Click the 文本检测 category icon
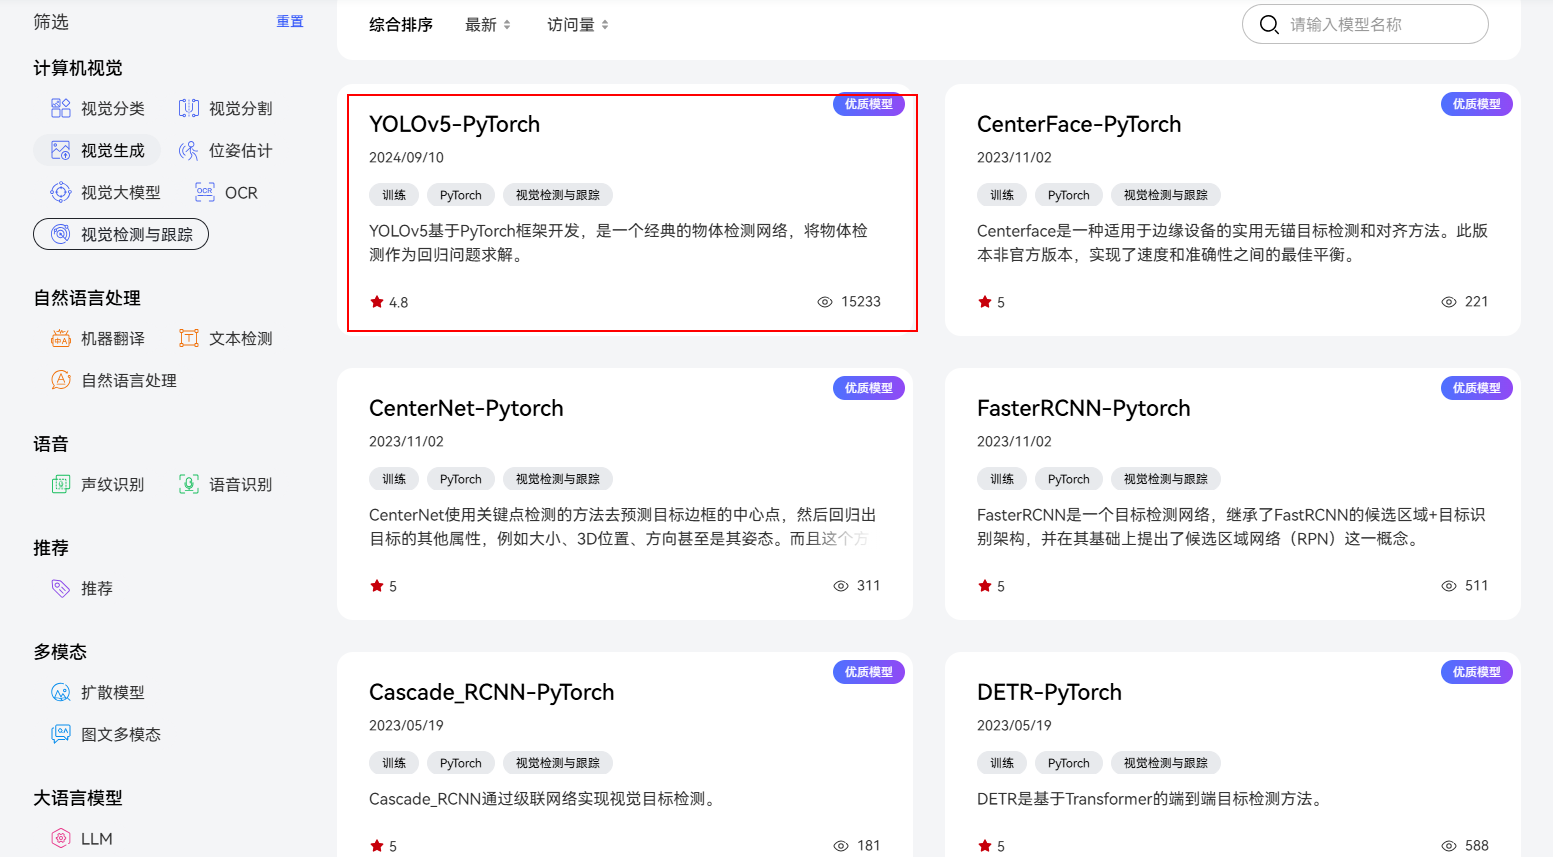Viewport: 1553px width, 857px height. click(189, 338)
